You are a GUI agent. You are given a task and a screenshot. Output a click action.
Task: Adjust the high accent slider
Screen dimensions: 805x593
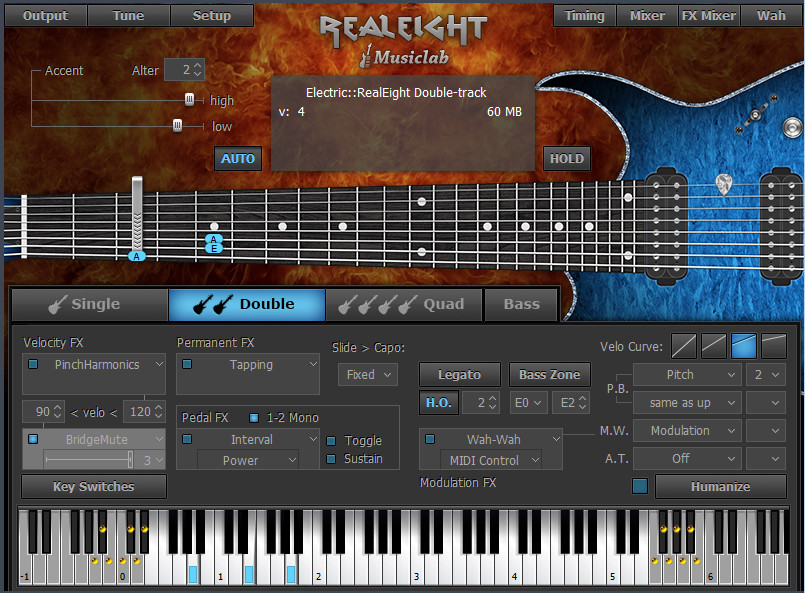(190, 99)
